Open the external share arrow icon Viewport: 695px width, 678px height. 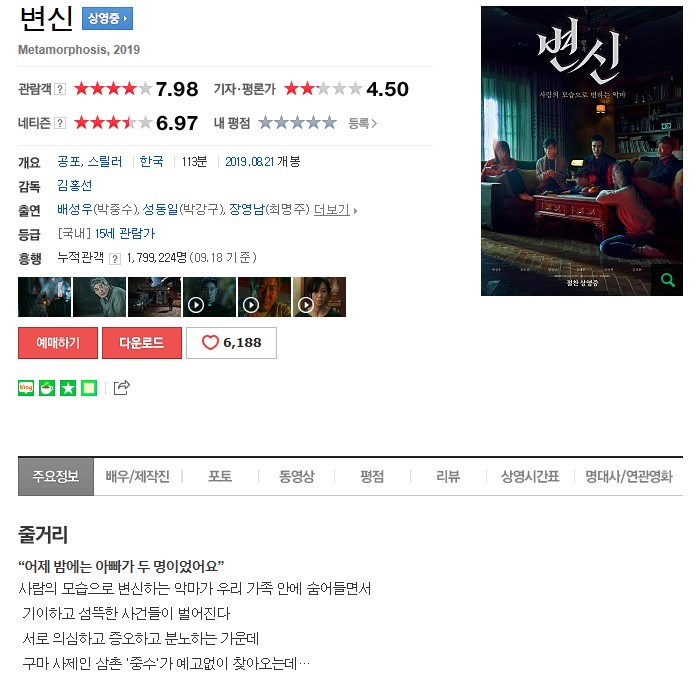pos(121,387)
